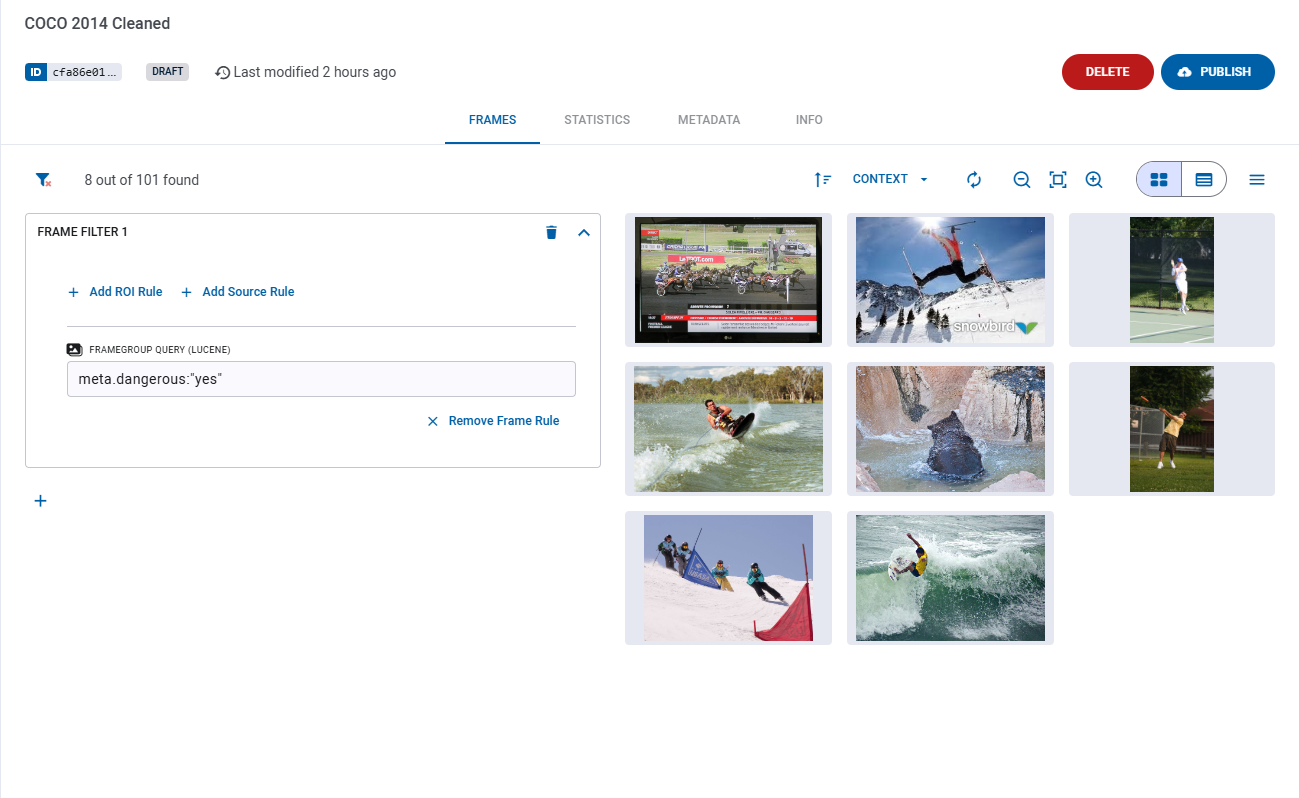Viewport: 1299px width, 798px height.
Task: Edit the Lucene query input field
Action: pyautogui.click(x=320, y=379)
